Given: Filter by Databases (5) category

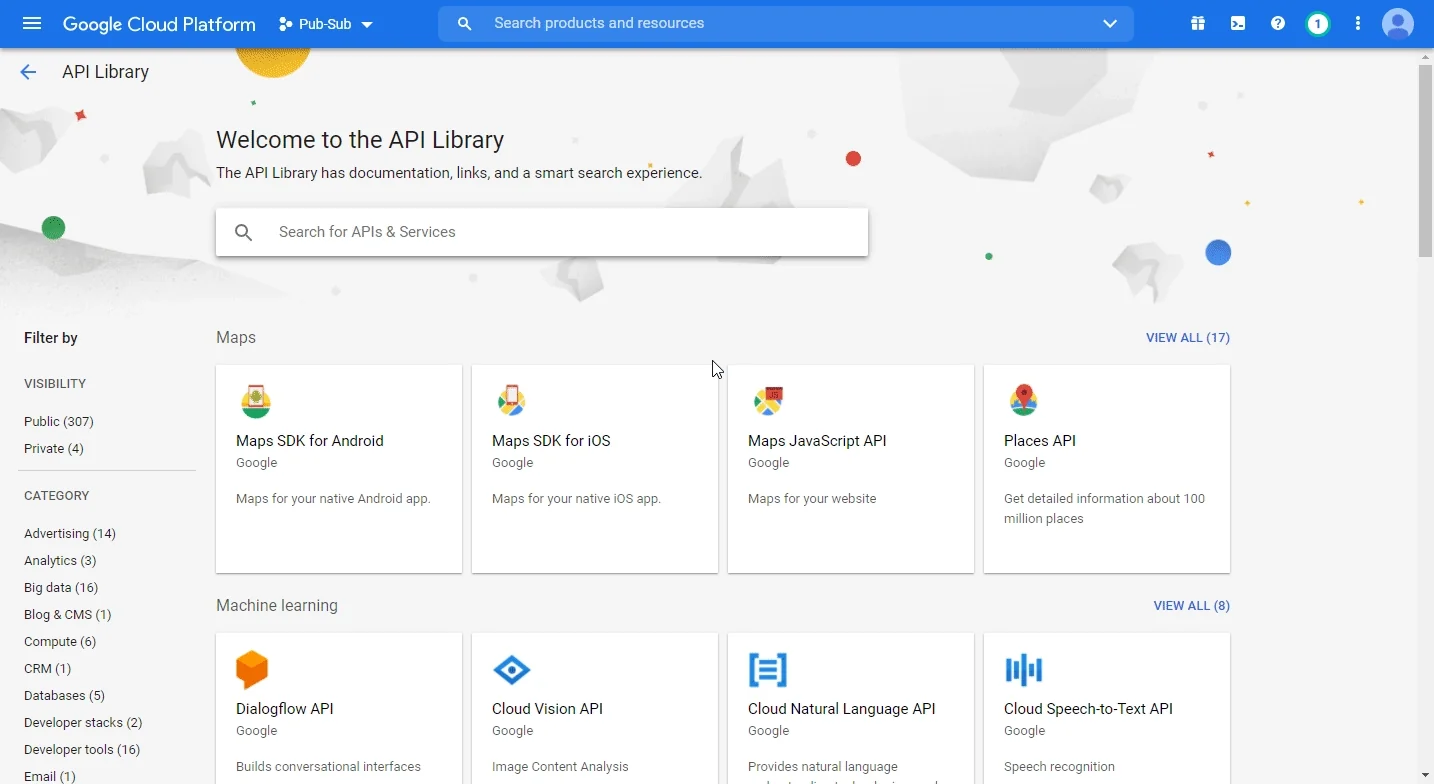Looking at the screenshot, I should pyautogui.click(x=64, y=695).
